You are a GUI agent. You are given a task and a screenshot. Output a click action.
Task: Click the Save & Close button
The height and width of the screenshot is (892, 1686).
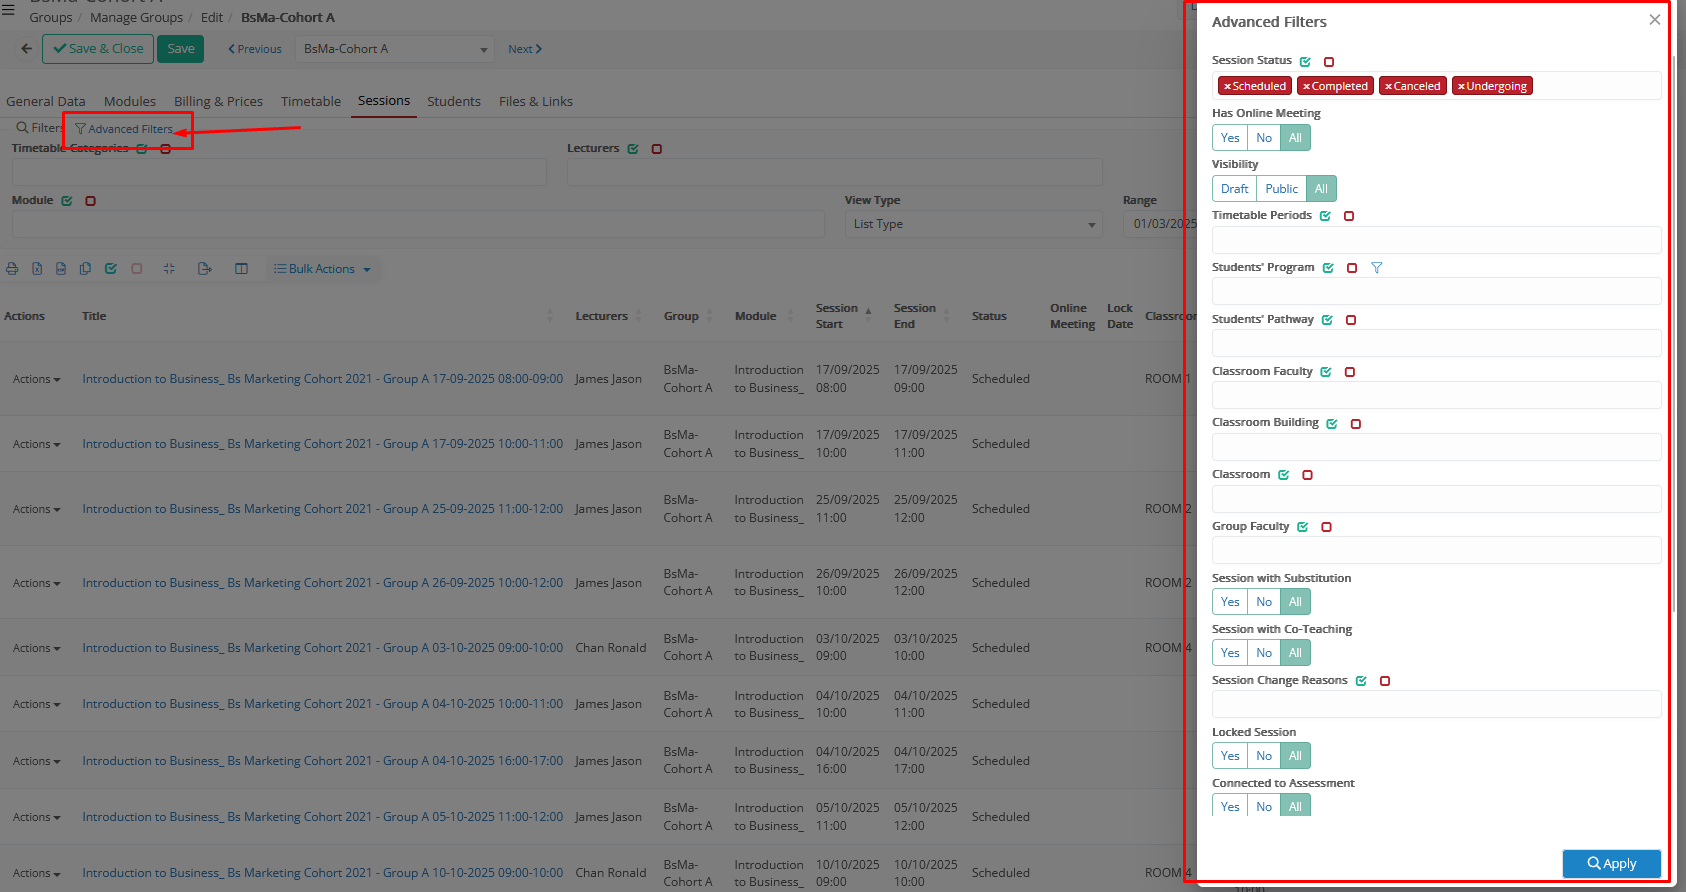tap(98, 49)
